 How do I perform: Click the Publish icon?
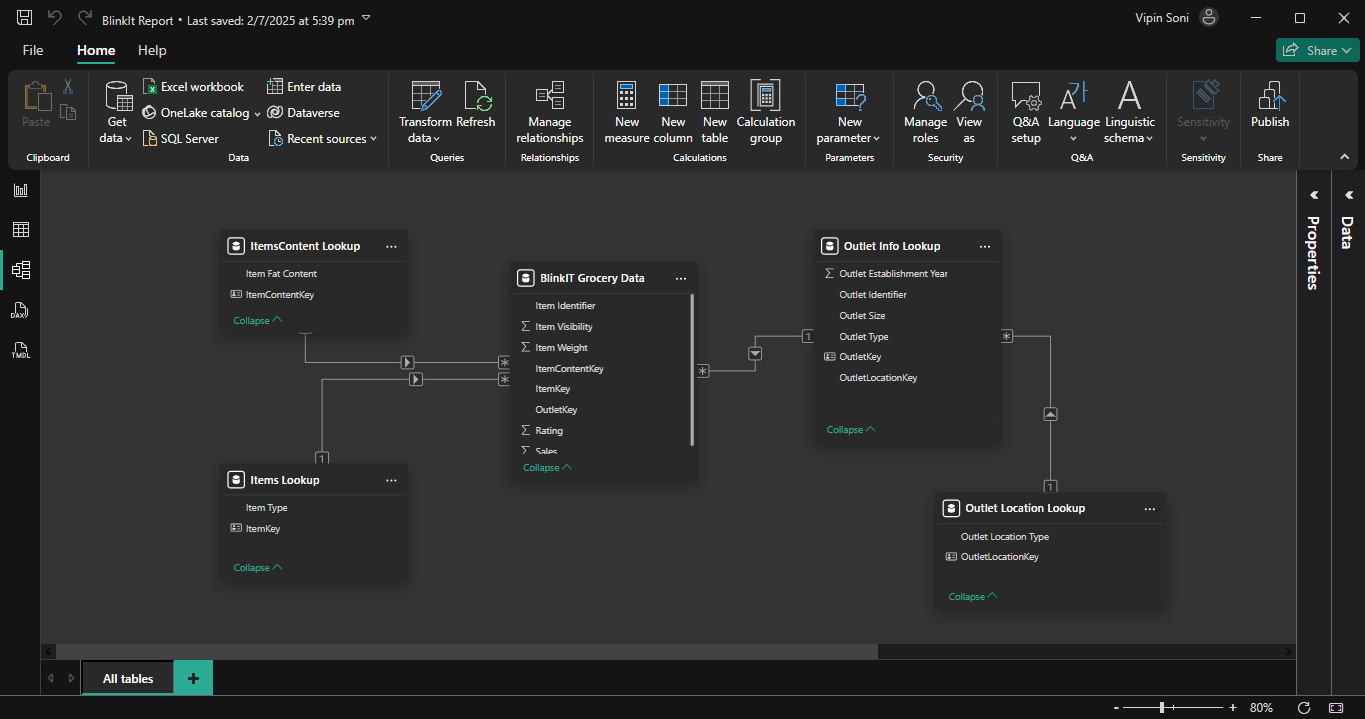pyautogui.click(x=1270, y=96)
